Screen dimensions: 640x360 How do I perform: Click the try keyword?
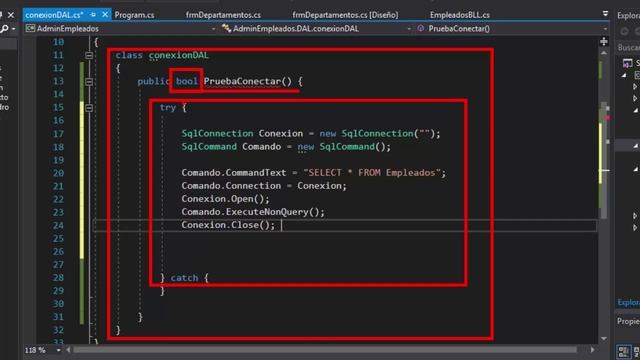coord(167,107)
